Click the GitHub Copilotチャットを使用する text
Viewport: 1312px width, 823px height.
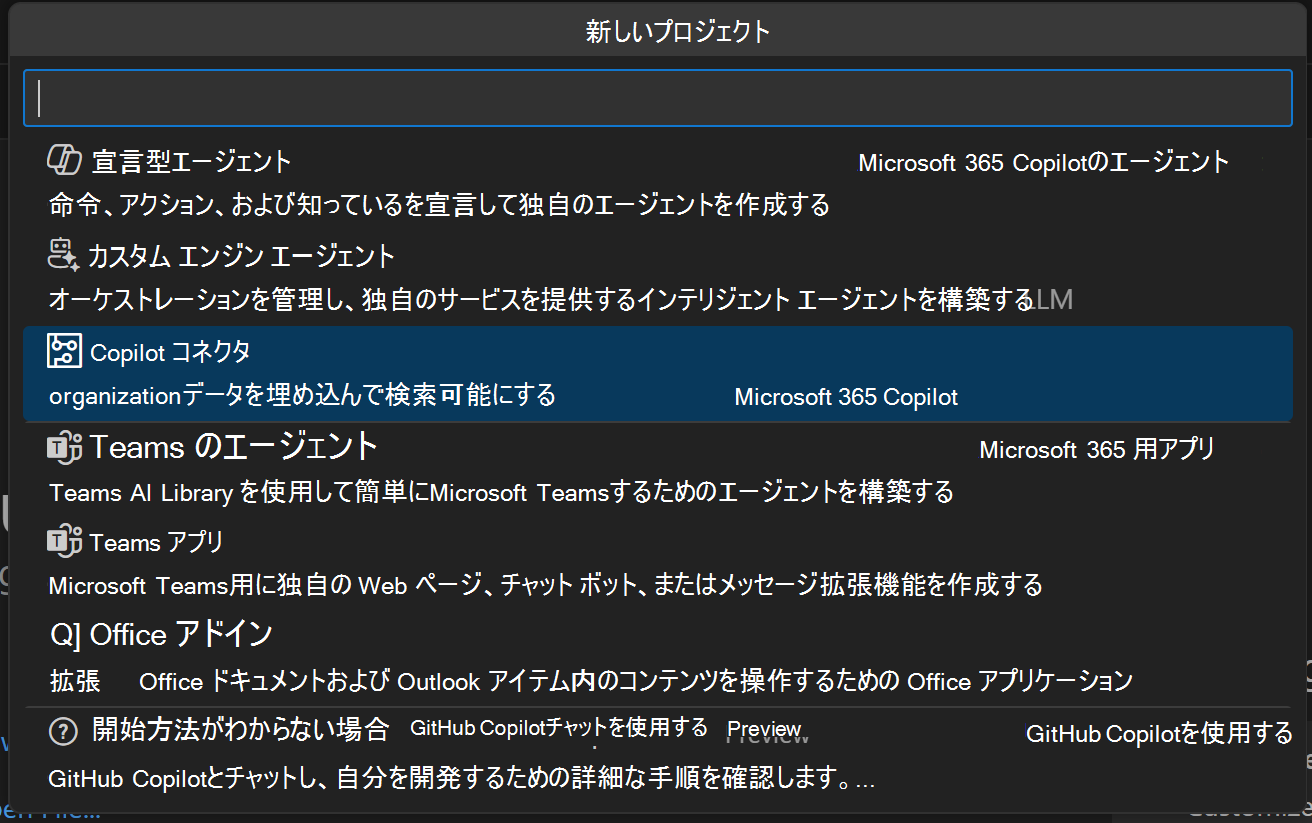(559, 728)
